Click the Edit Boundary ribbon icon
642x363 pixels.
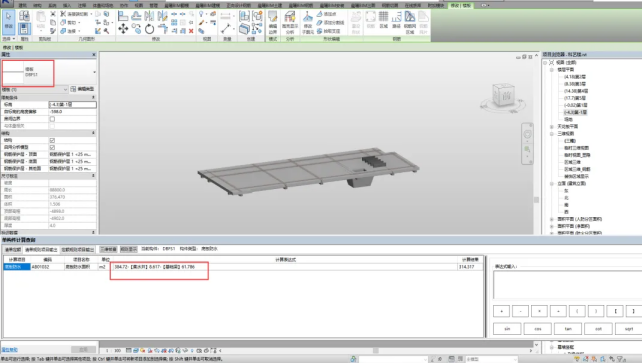(273, 22)
